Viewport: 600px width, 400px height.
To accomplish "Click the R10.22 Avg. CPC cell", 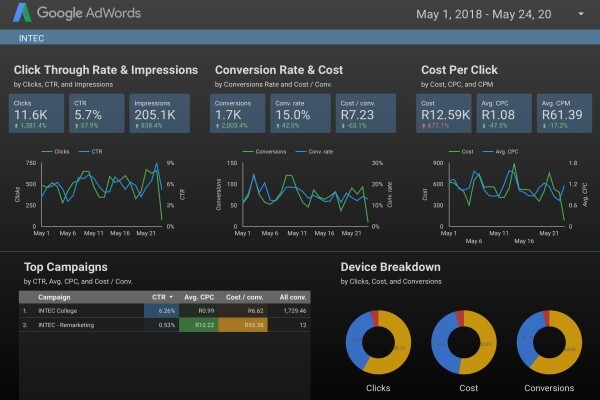I will click(199, 325).
